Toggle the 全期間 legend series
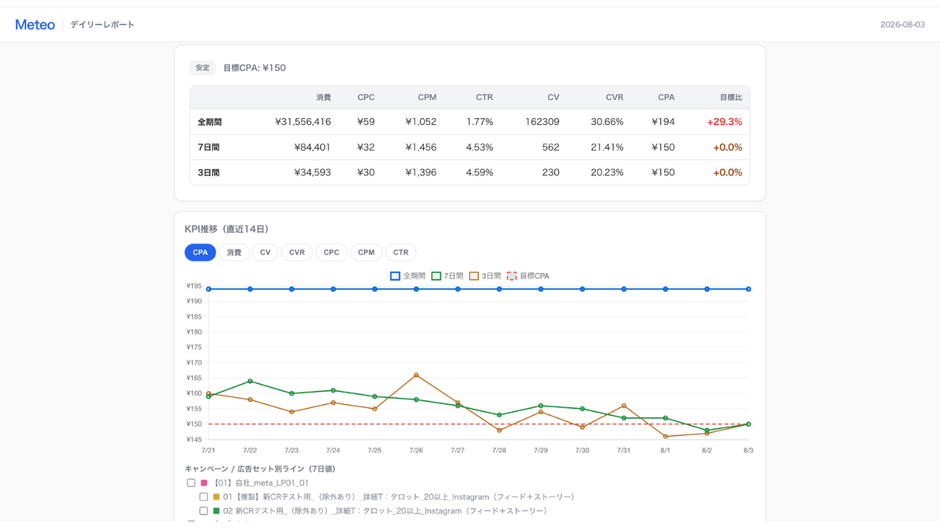The height and width of the screenshot is (528, 940). (408, 276)
